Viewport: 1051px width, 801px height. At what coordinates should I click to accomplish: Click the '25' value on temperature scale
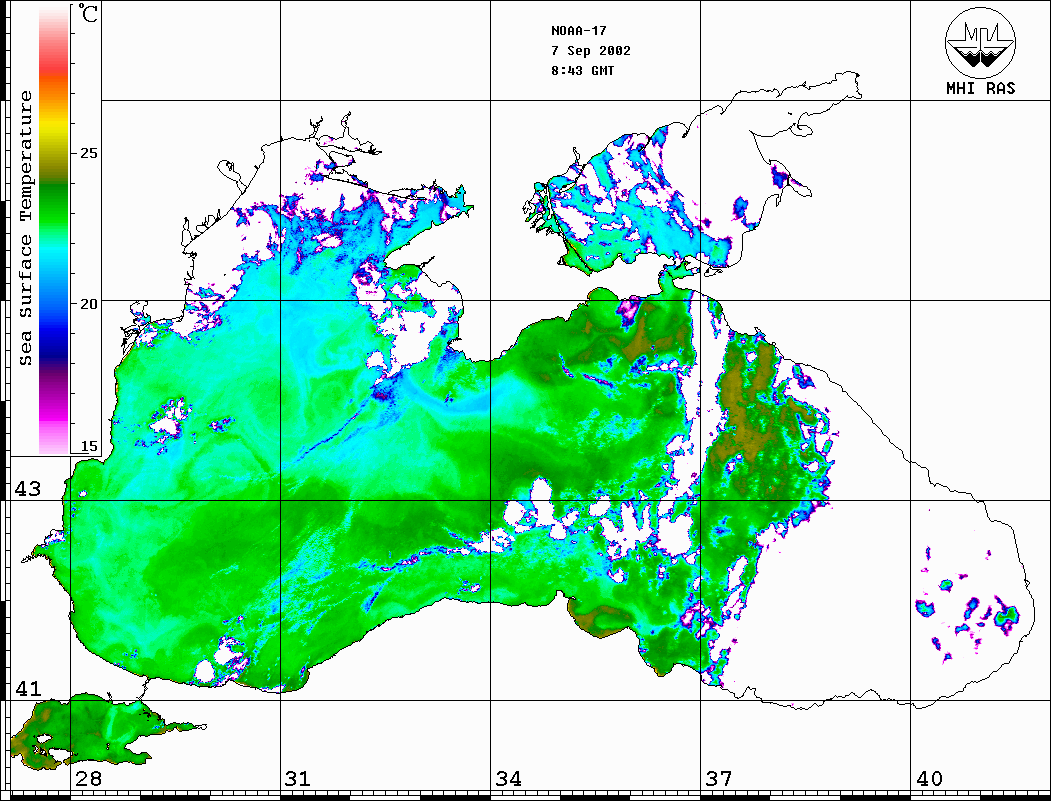(88, 153)
